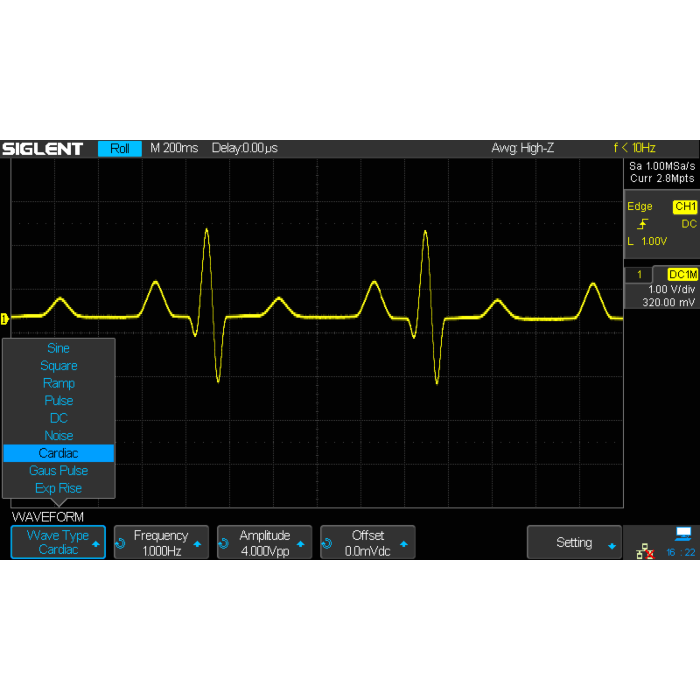The image size is (700, 700).
Task: Click the Siglent logo
Action: pos(43,149)
